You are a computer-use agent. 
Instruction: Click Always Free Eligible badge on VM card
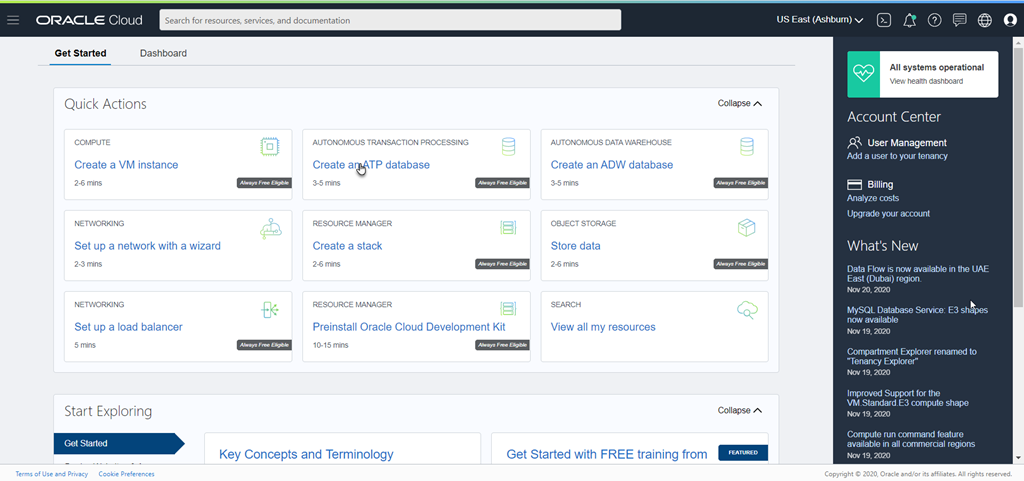point(264,183)
